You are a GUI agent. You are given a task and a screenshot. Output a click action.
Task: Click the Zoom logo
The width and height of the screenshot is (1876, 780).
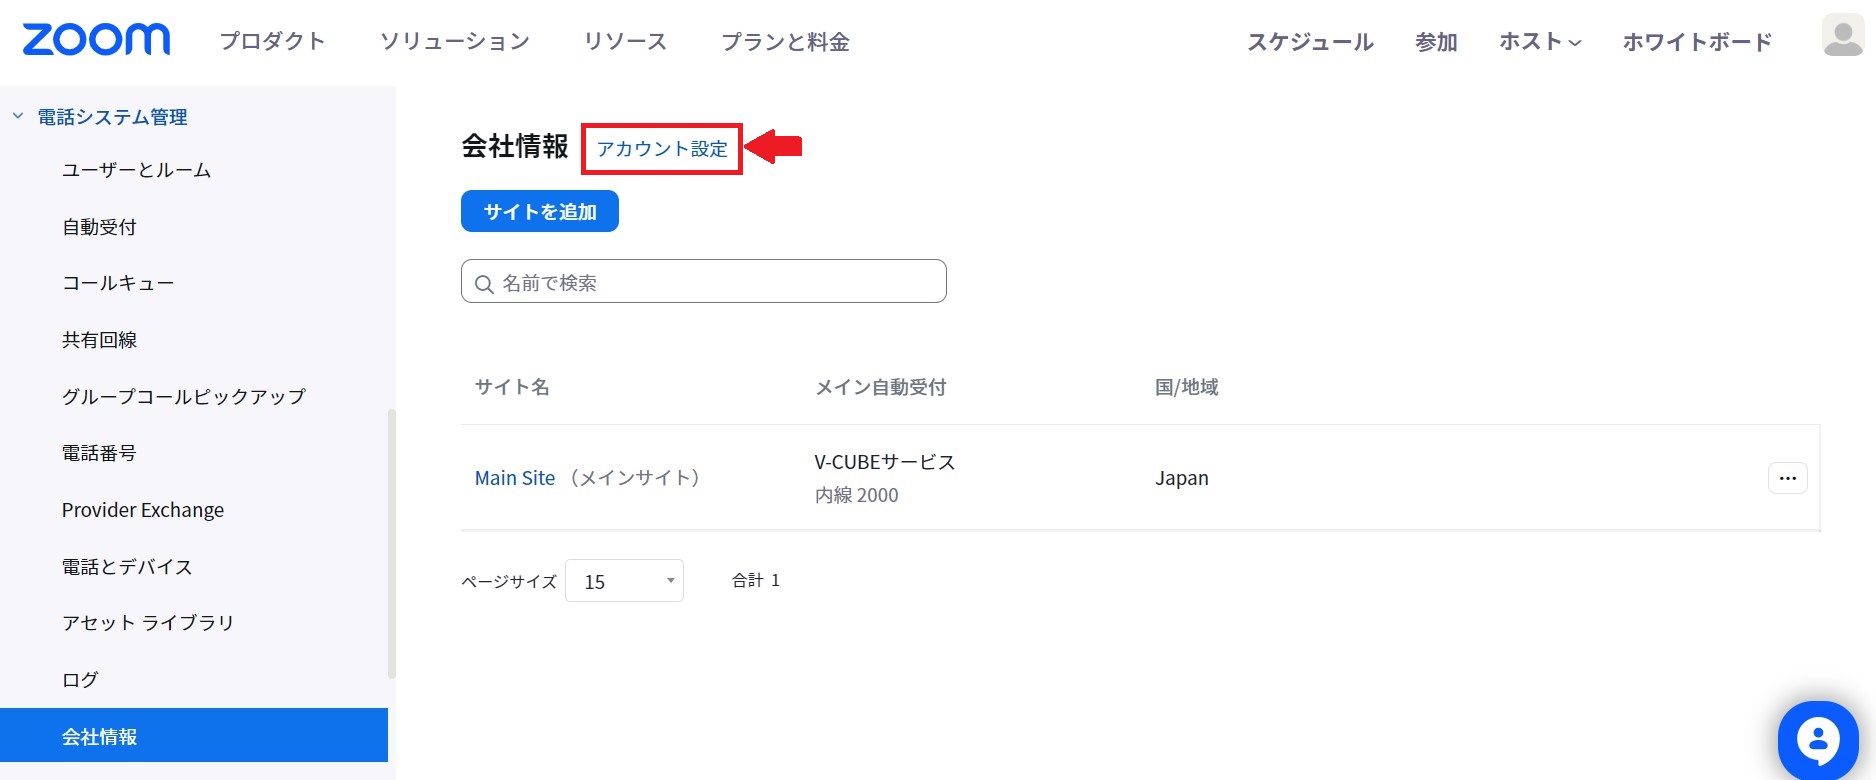(96, 40)
